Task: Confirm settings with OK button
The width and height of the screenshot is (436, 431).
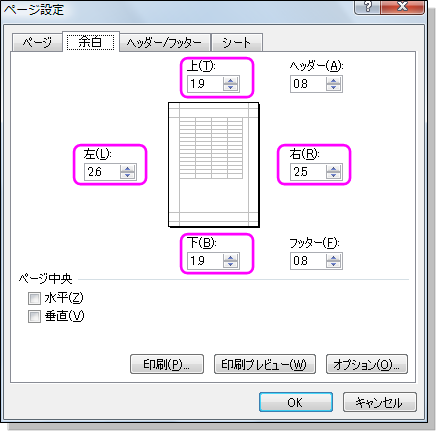Action: click(296, 402)
